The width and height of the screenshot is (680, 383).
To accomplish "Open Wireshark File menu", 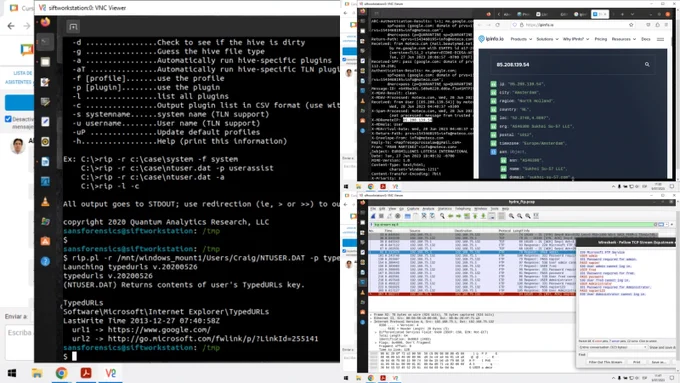I will pos(373,209).
